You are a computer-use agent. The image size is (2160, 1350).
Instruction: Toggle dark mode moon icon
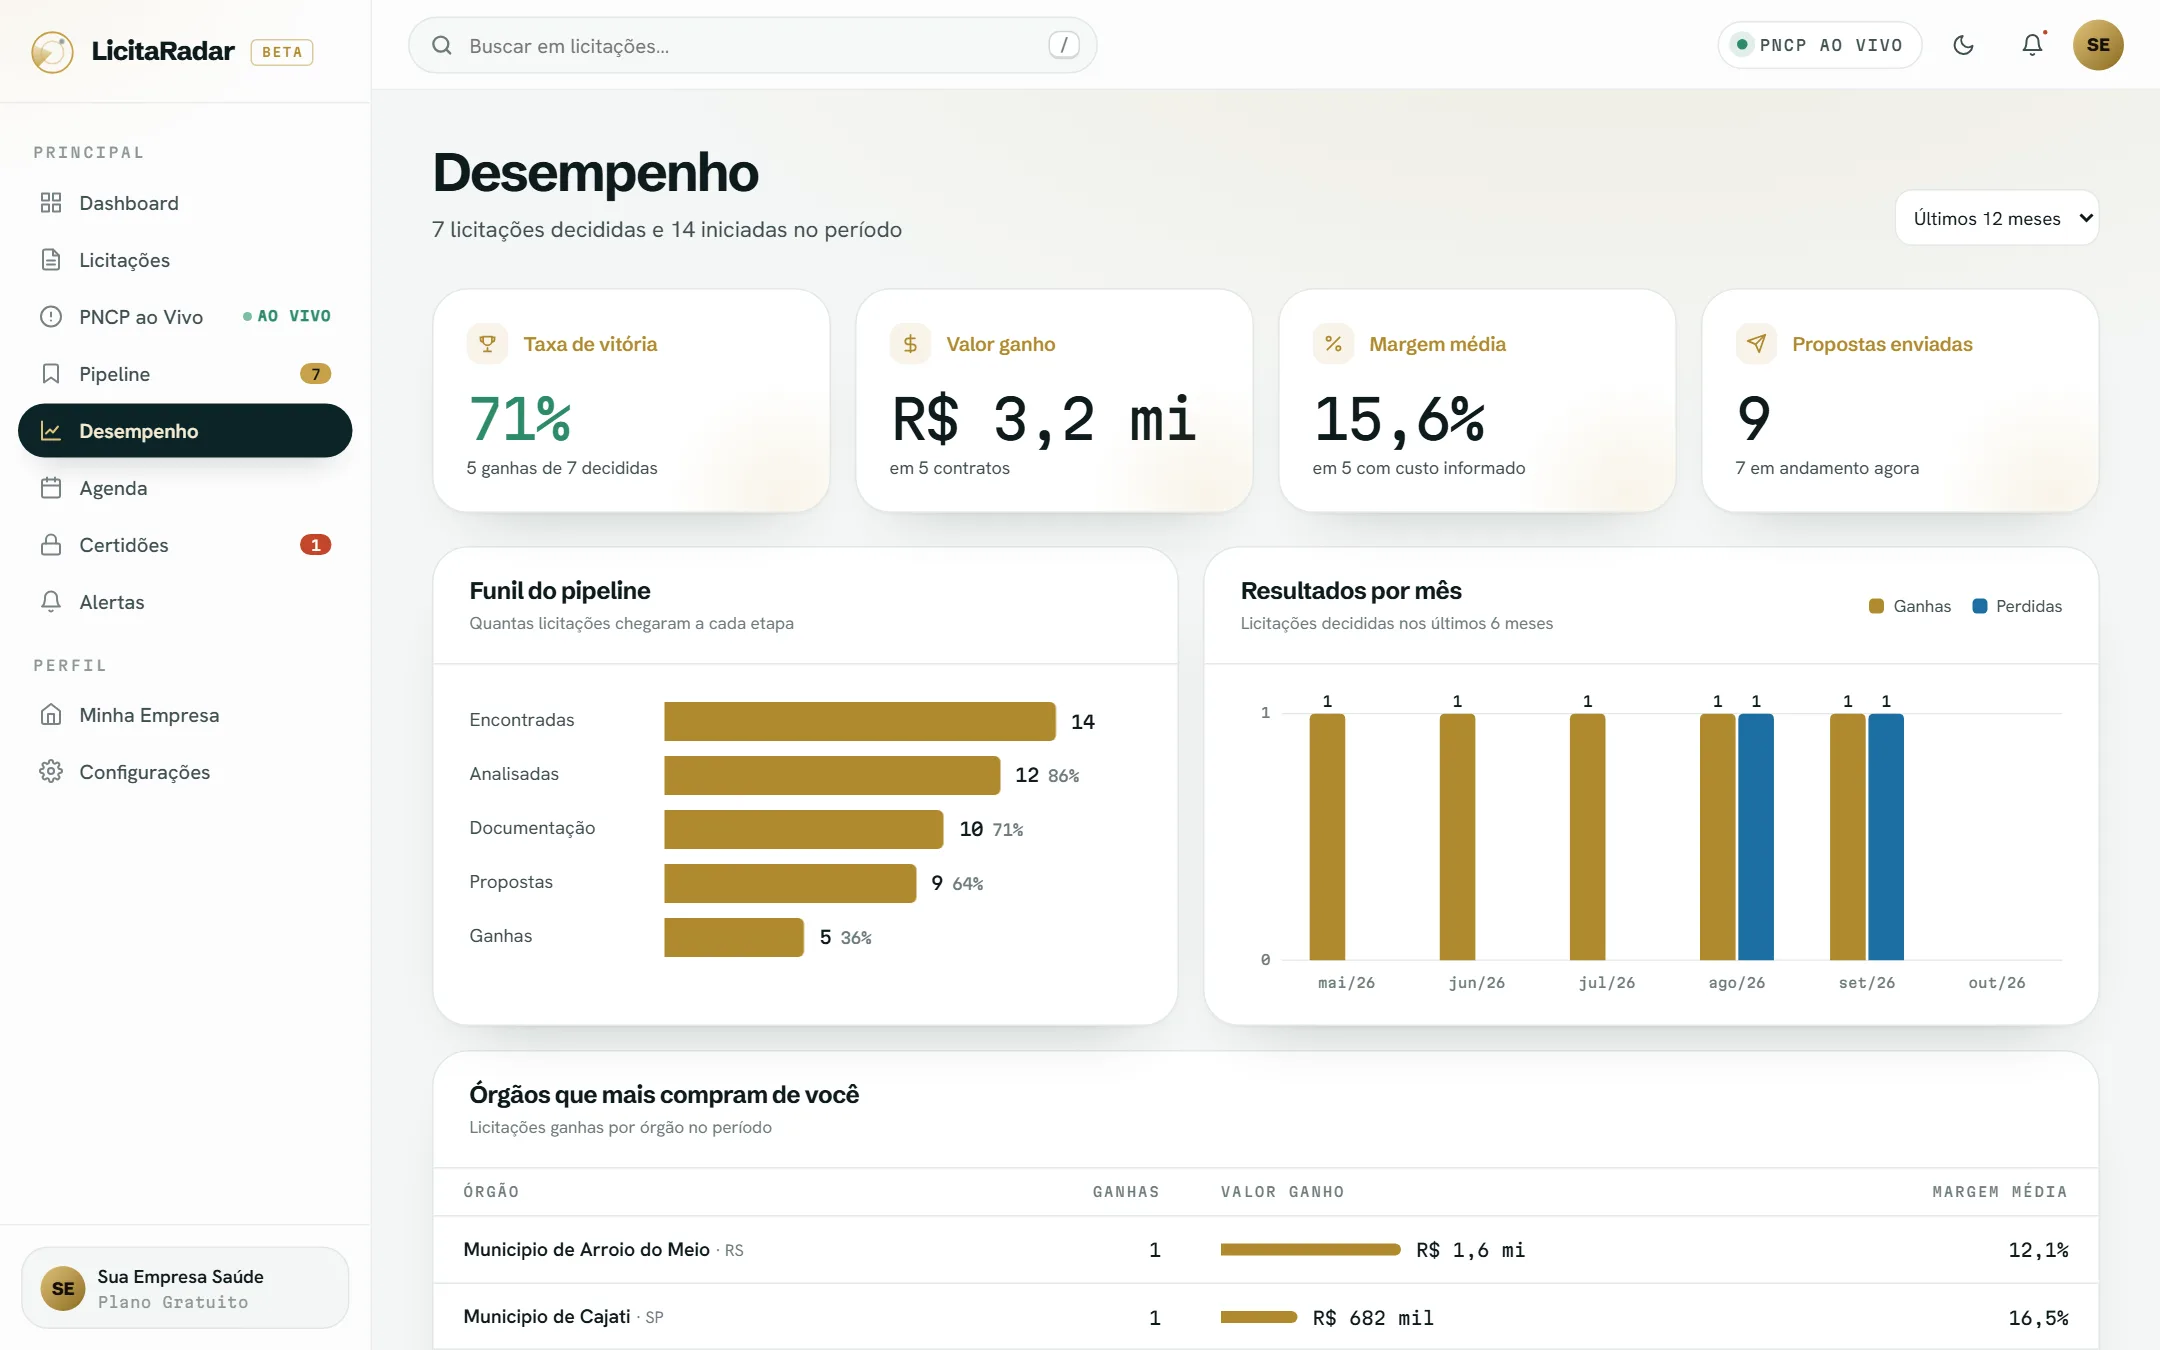(x=1963, y=45)
